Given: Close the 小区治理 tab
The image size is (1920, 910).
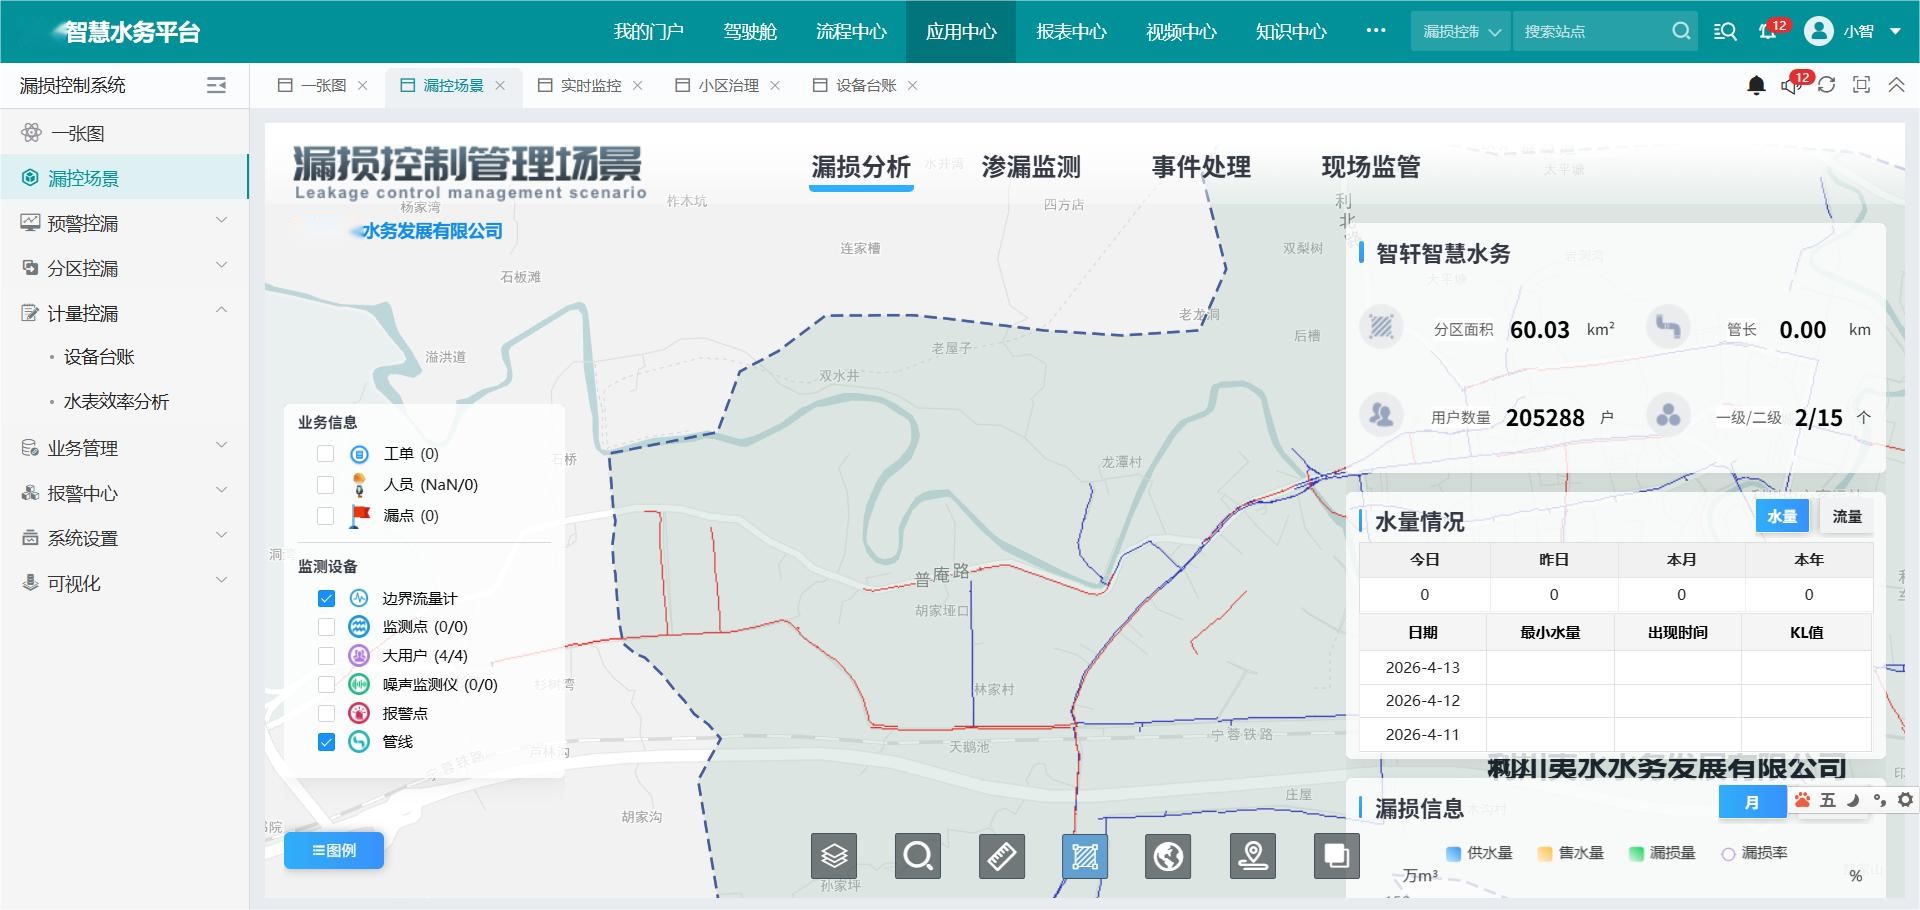Looking at the screenshot, I should click(775, 86).
